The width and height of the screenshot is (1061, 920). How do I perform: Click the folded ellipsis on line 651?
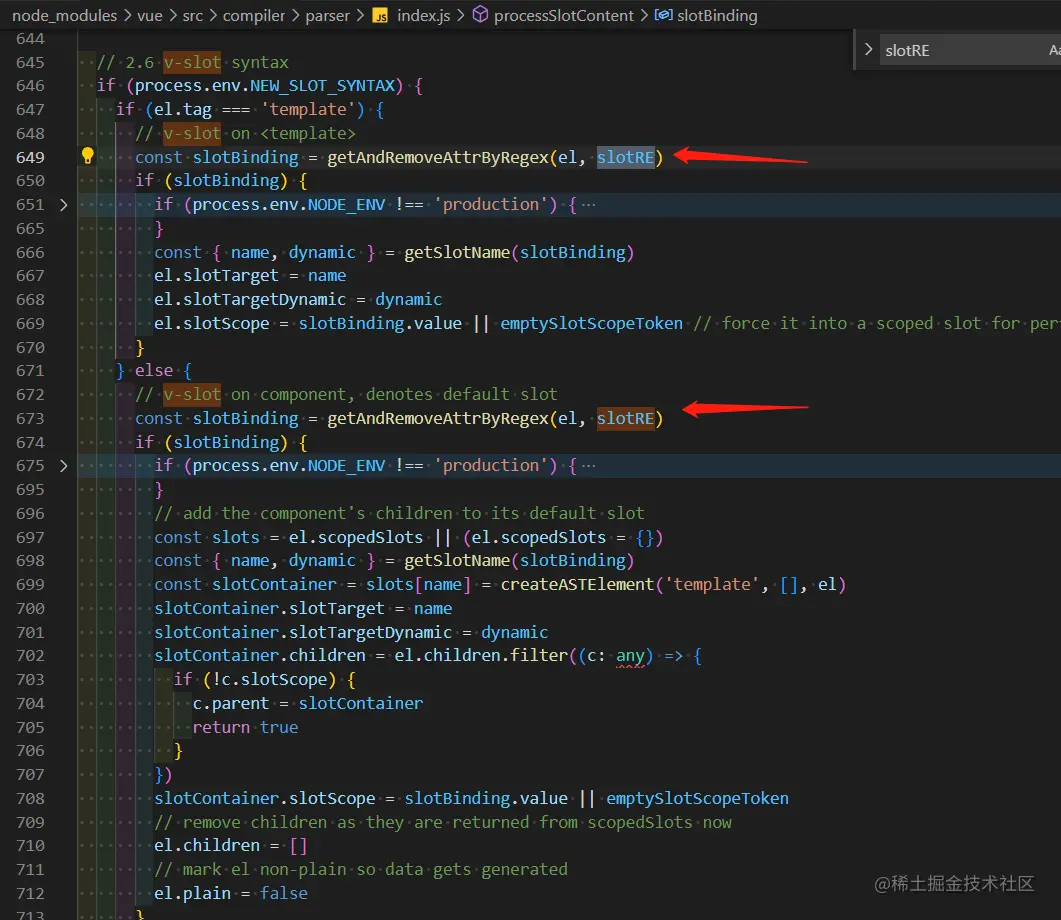pyautogui.click(x=589, y=204)
